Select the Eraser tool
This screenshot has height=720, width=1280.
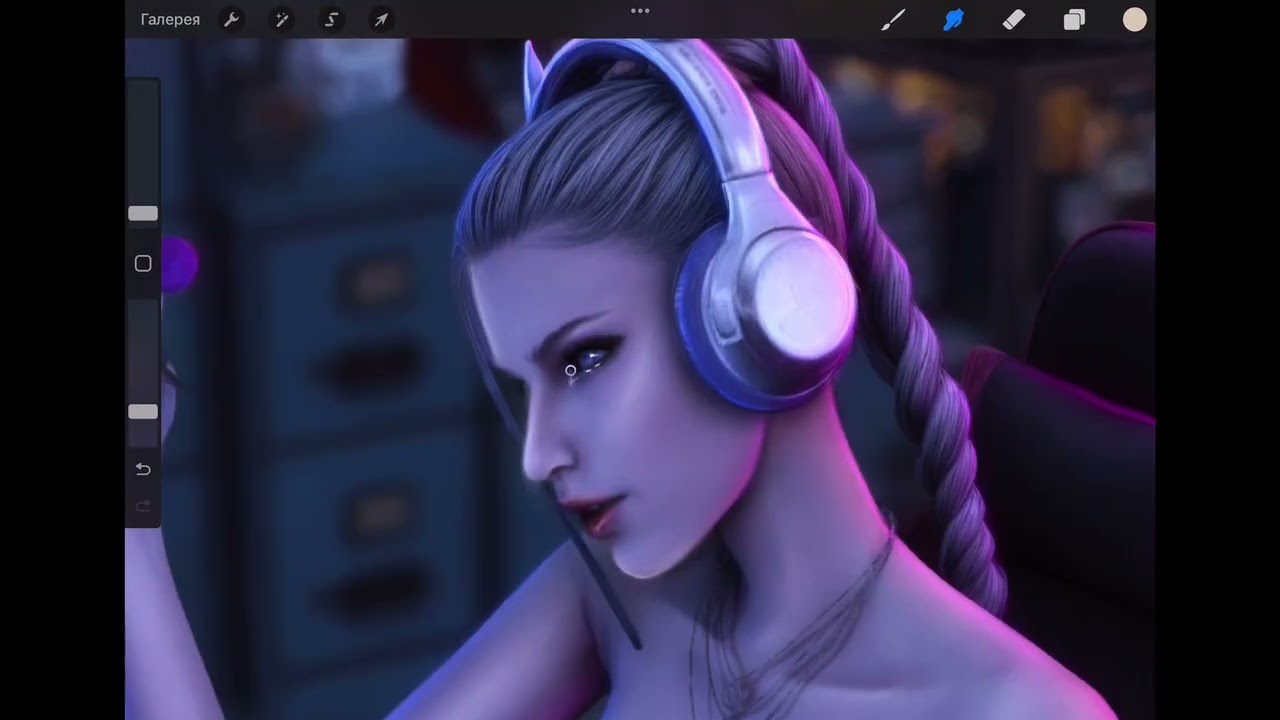[1013, 19]
